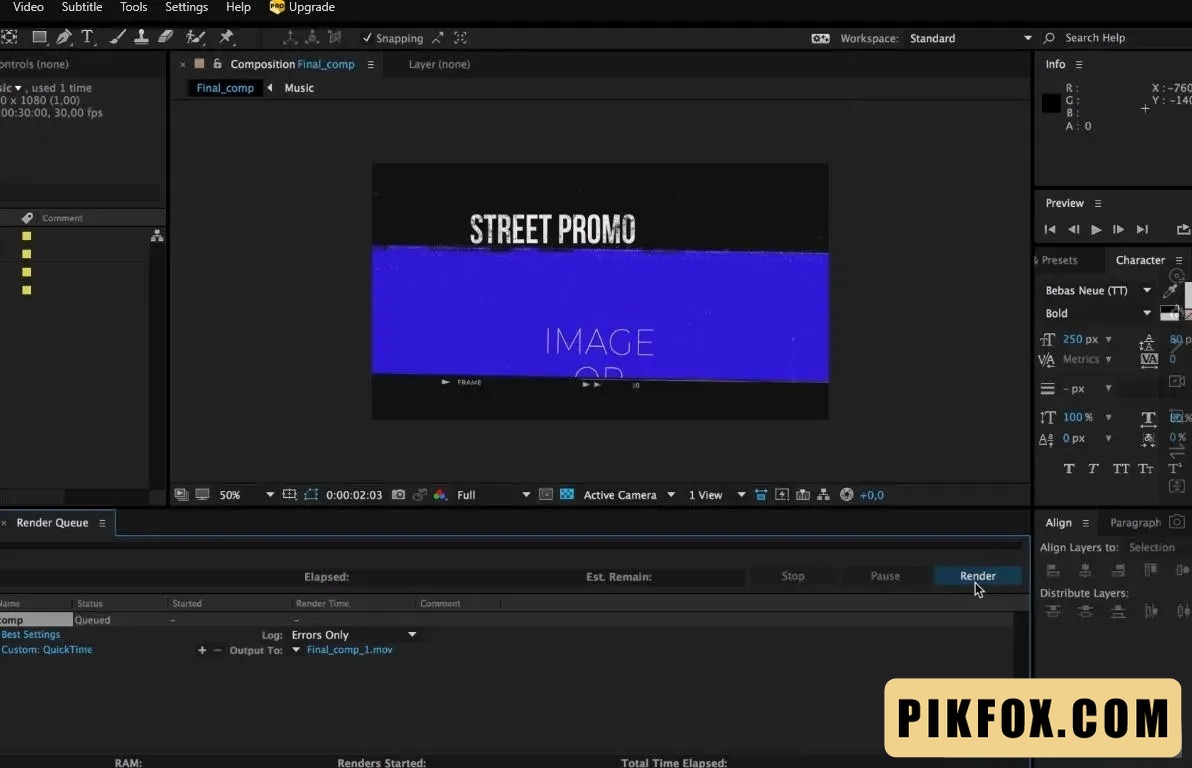Switch to the Paragraph tab
This screenshot has height=768, width=1192.
click(1135, 522)
